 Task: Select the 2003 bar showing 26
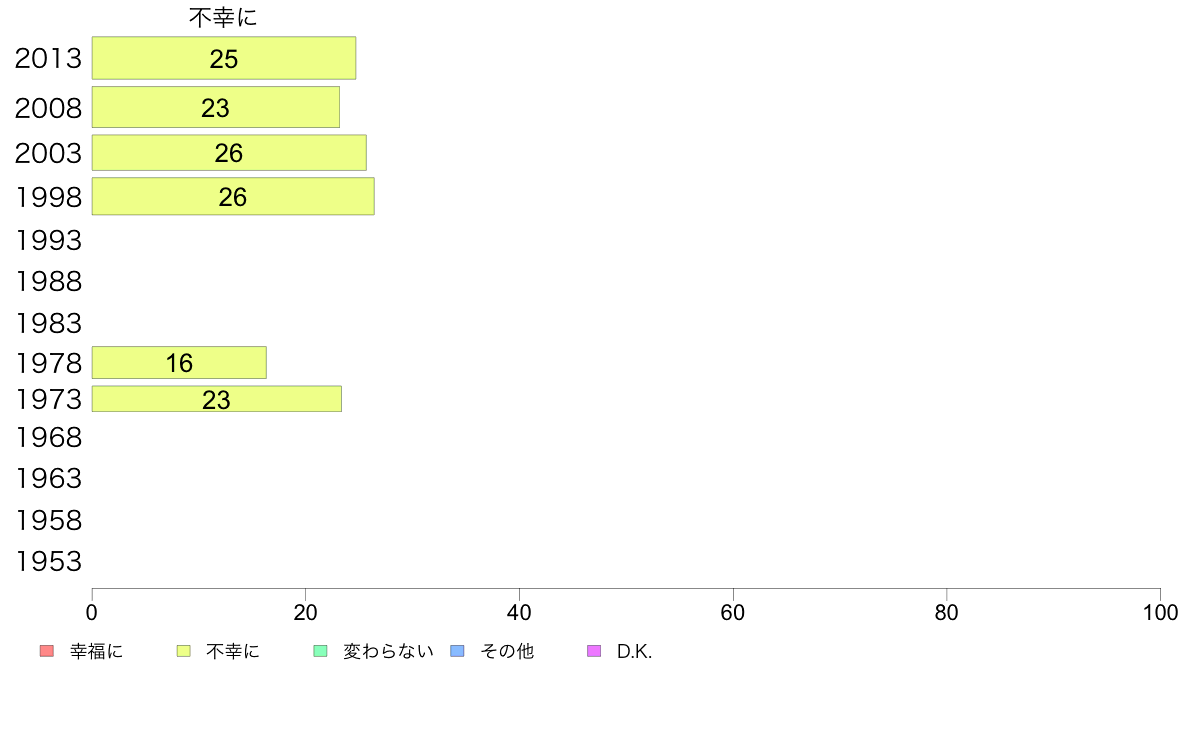tap(229, 152)
